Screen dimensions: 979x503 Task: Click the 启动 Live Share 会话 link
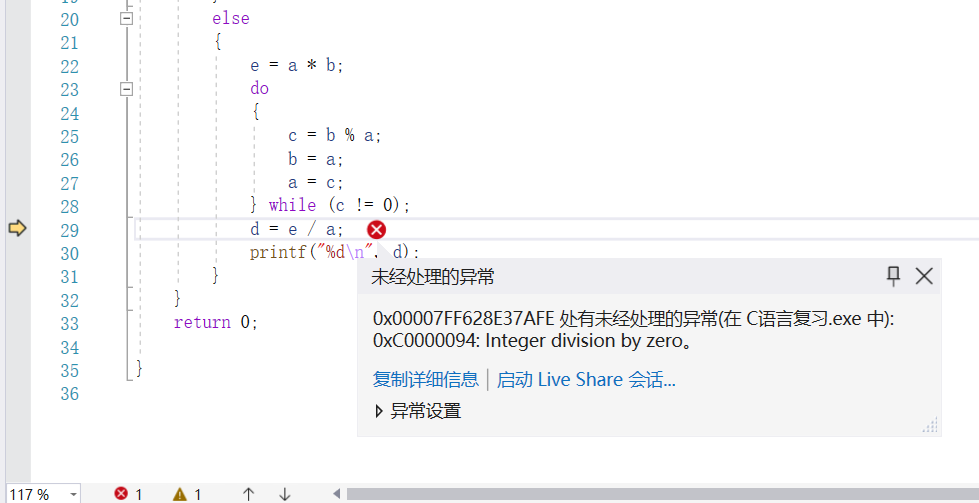[586, 379]
